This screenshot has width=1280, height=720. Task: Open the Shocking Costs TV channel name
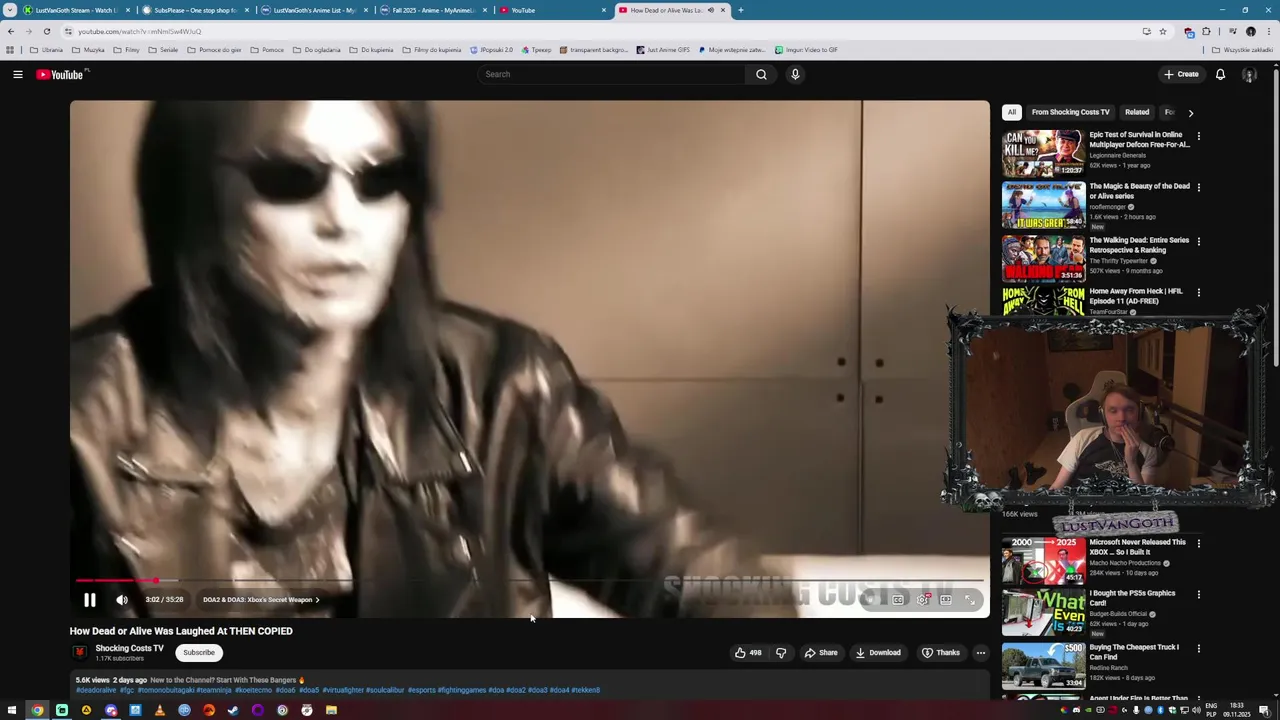[x=129, y=649]
